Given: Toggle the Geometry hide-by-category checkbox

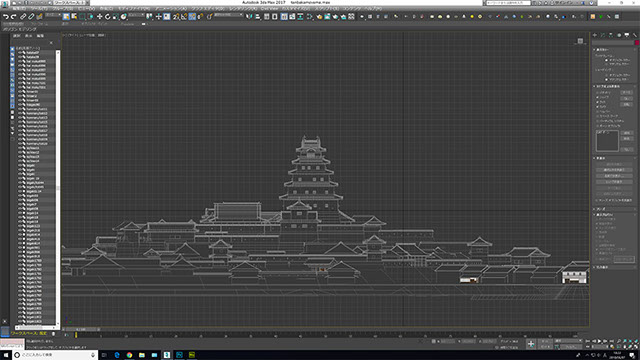Looking at the screenshot, I should point(598,93).
